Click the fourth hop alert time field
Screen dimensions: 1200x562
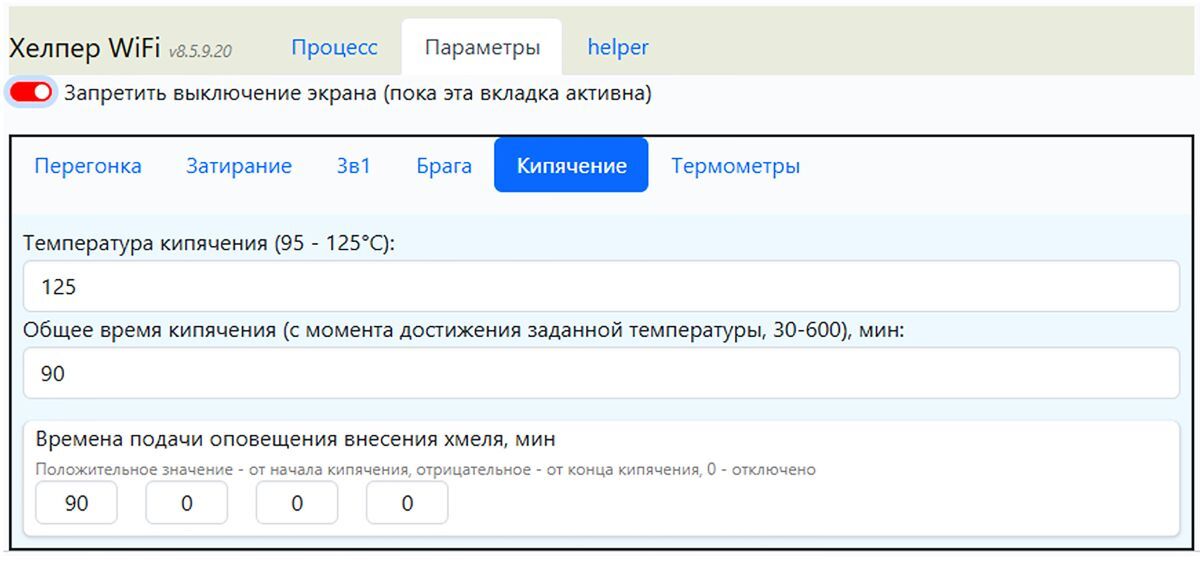[x=407, y=503]
